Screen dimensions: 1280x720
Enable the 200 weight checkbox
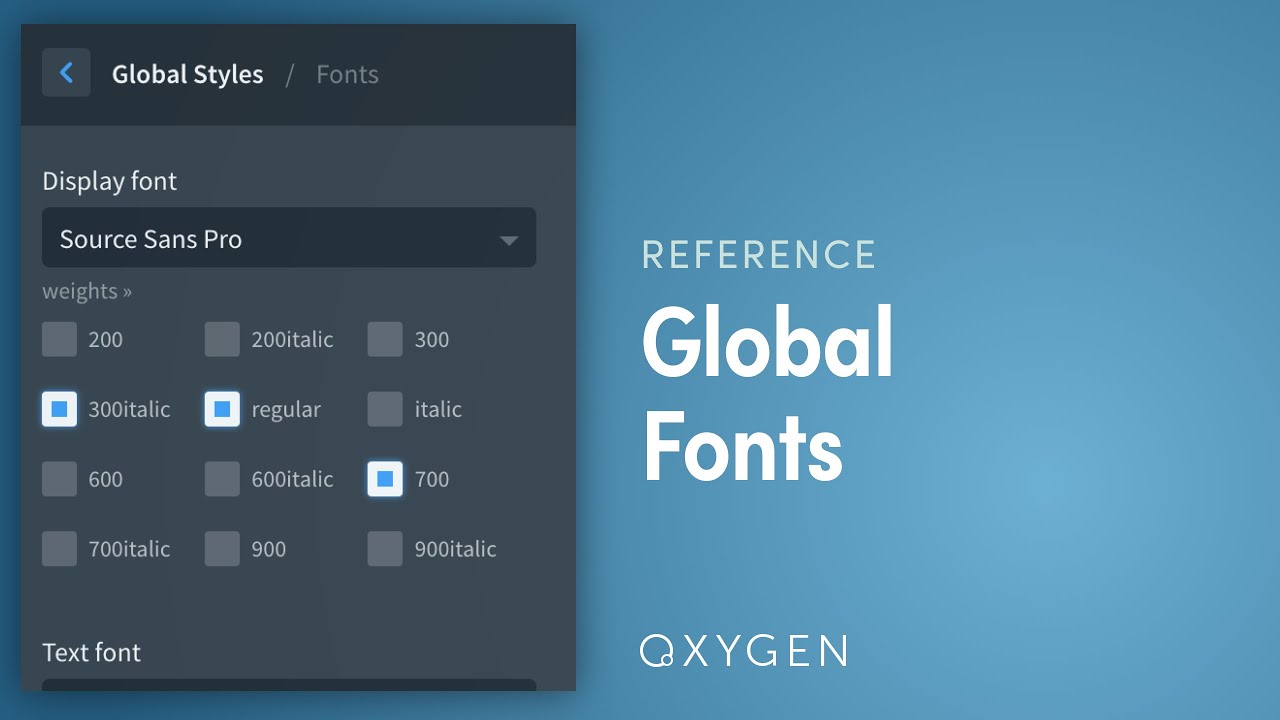pos(59,339)
